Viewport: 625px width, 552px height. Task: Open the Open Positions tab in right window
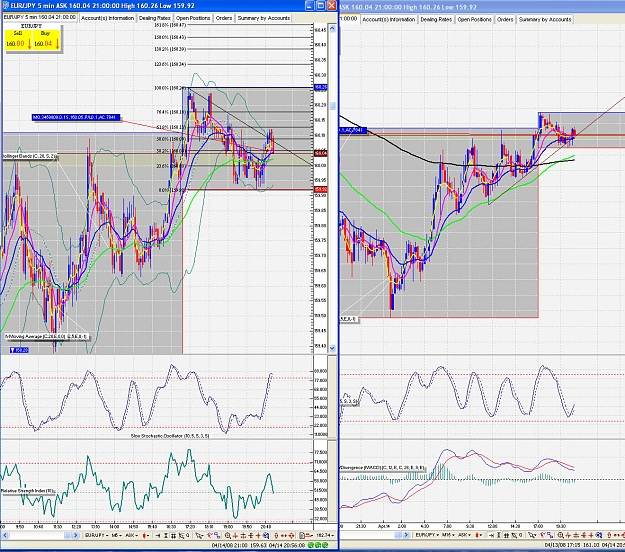coord(474,19)
